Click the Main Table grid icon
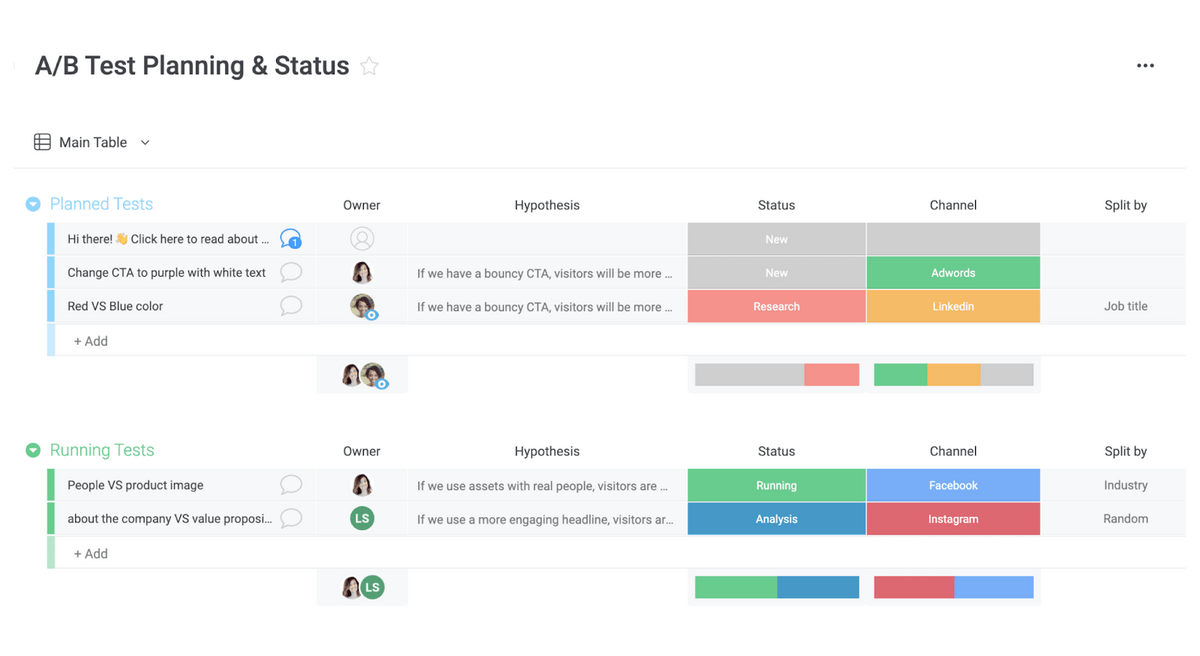This screenshot has width=1200, height=656. point(42,142)
